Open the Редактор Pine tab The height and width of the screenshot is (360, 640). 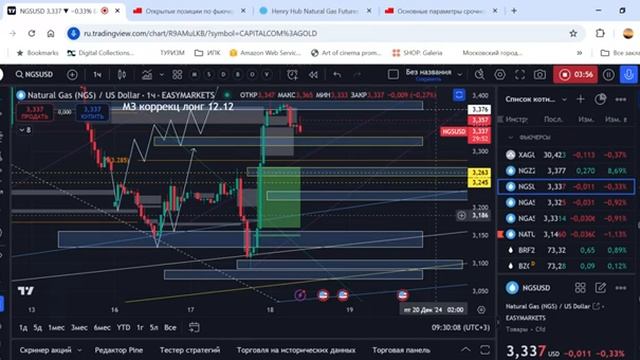(x=119, y=350)
